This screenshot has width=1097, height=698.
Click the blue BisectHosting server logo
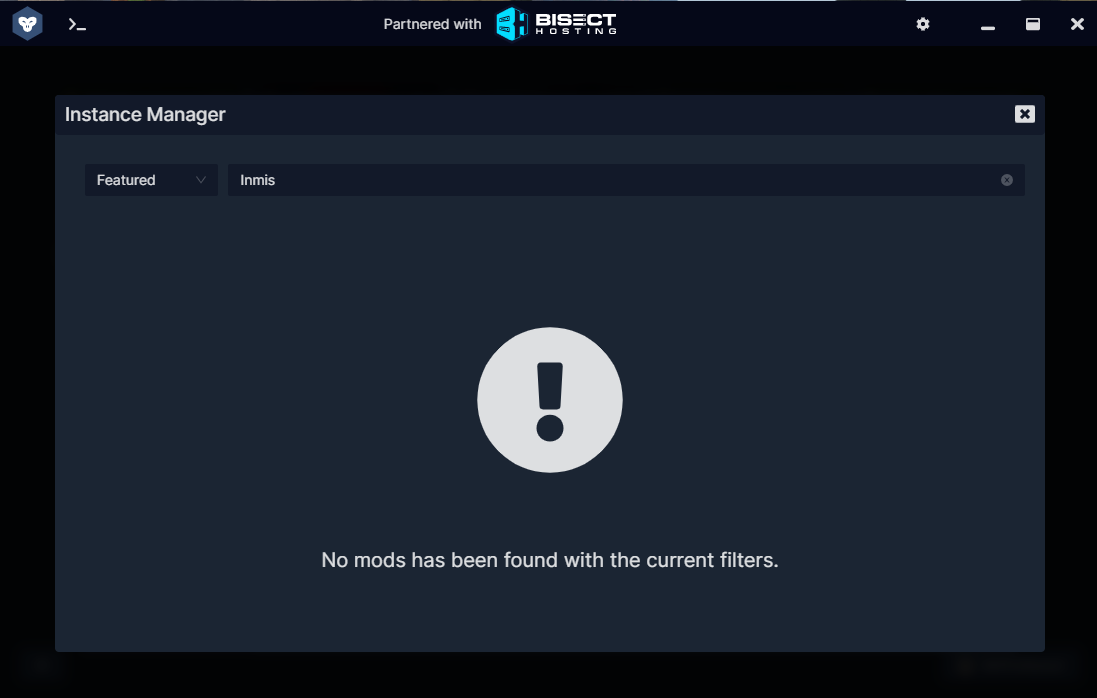[511, 24]
